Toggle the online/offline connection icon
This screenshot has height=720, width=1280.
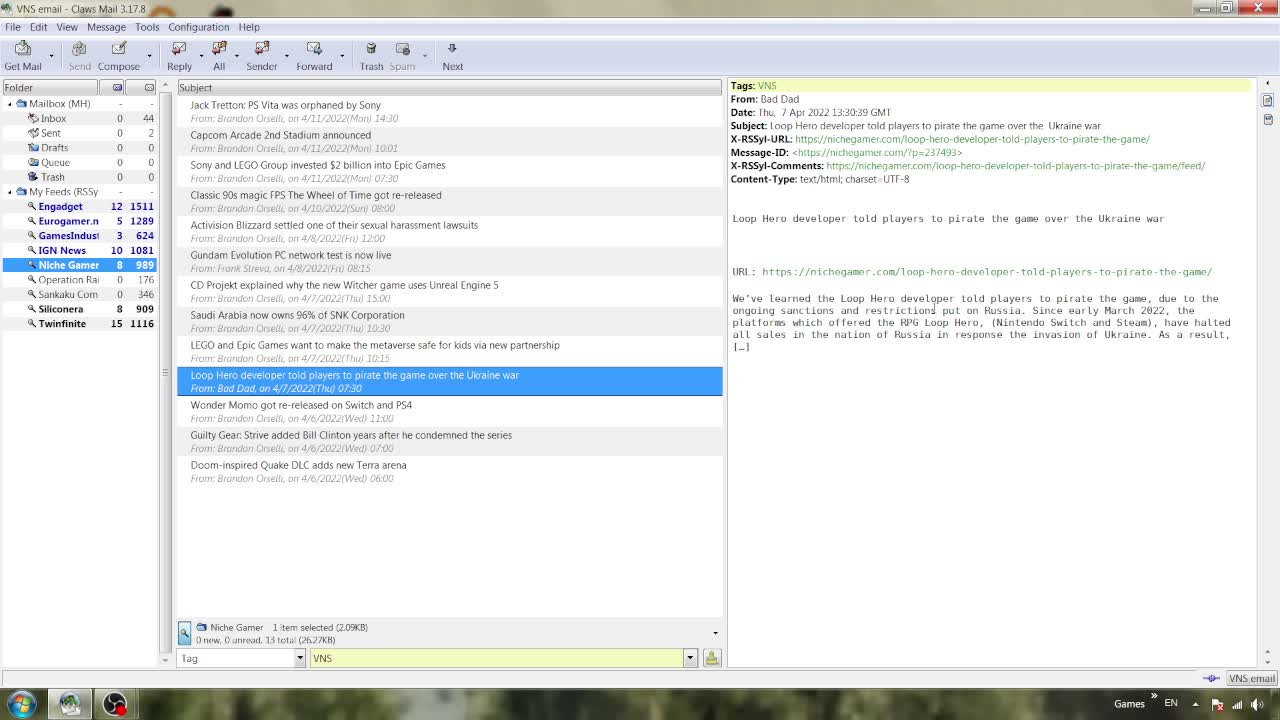point(1211,678)
